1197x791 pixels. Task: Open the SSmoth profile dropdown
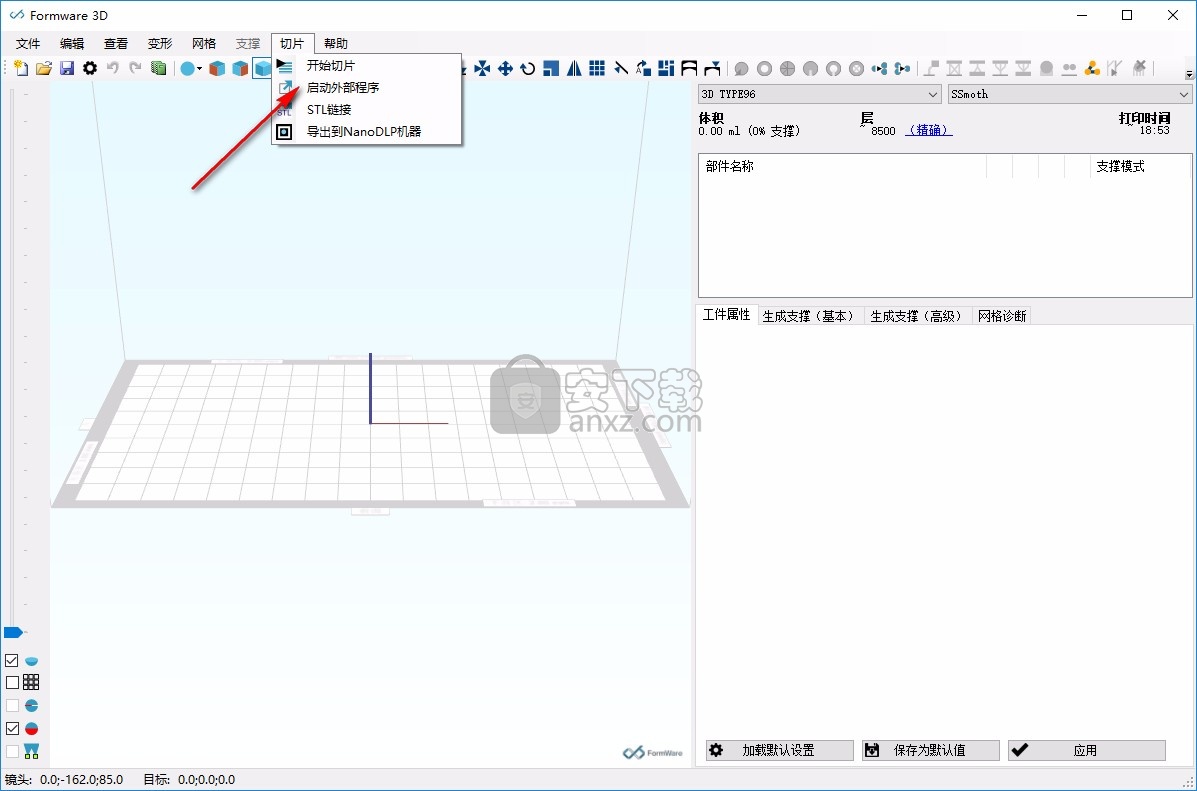point(1070,94)
